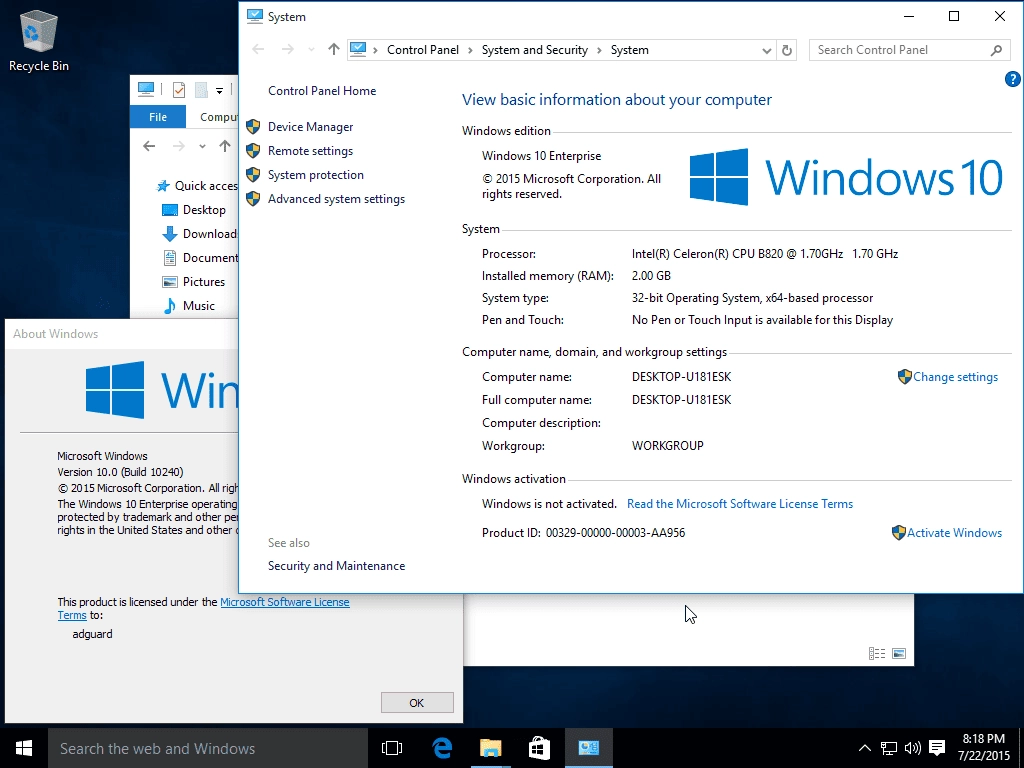Image resolution: width=1024 pixels, height=768 pixels.
Task: Click the Control Panel taskbar button
Action: tap(588, 748)
